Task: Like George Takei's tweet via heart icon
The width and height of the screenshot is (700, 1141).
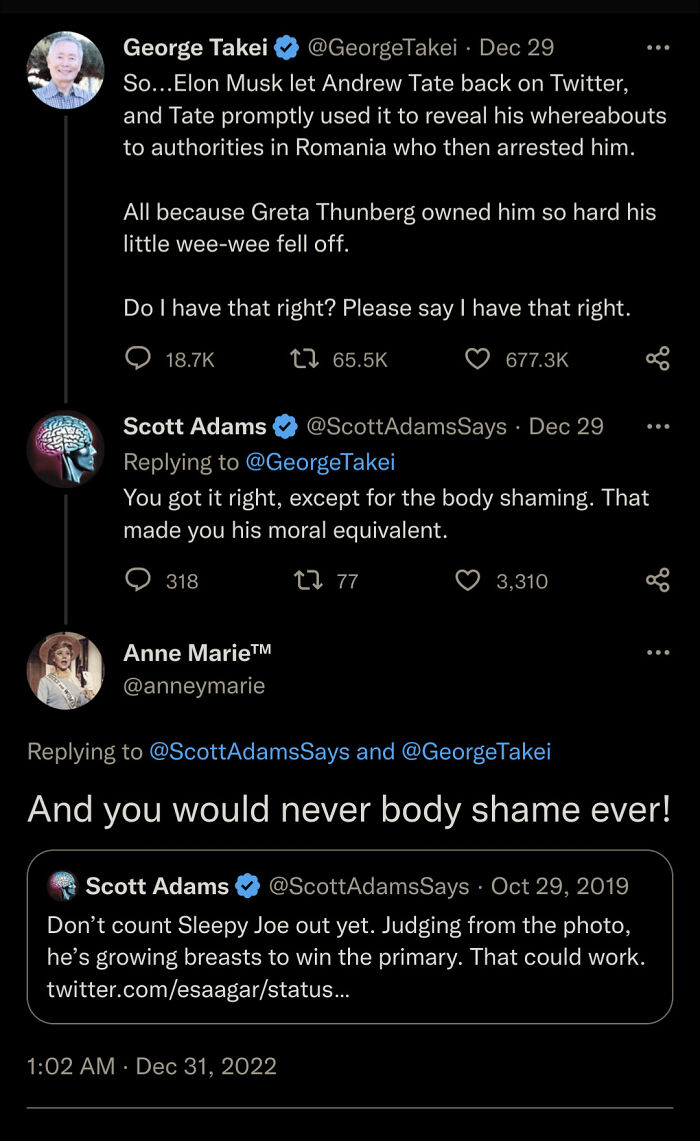Action: coord(477,359)
